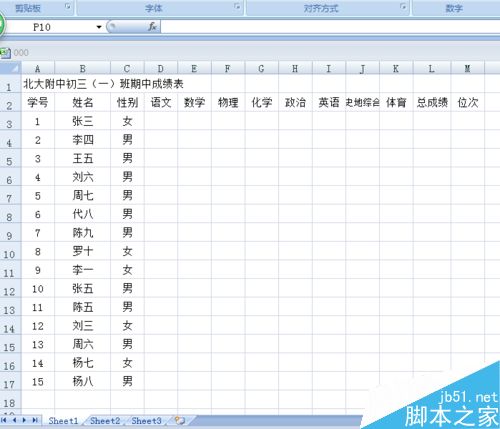Click the cell containing 周六

click(x=82, y=344)
